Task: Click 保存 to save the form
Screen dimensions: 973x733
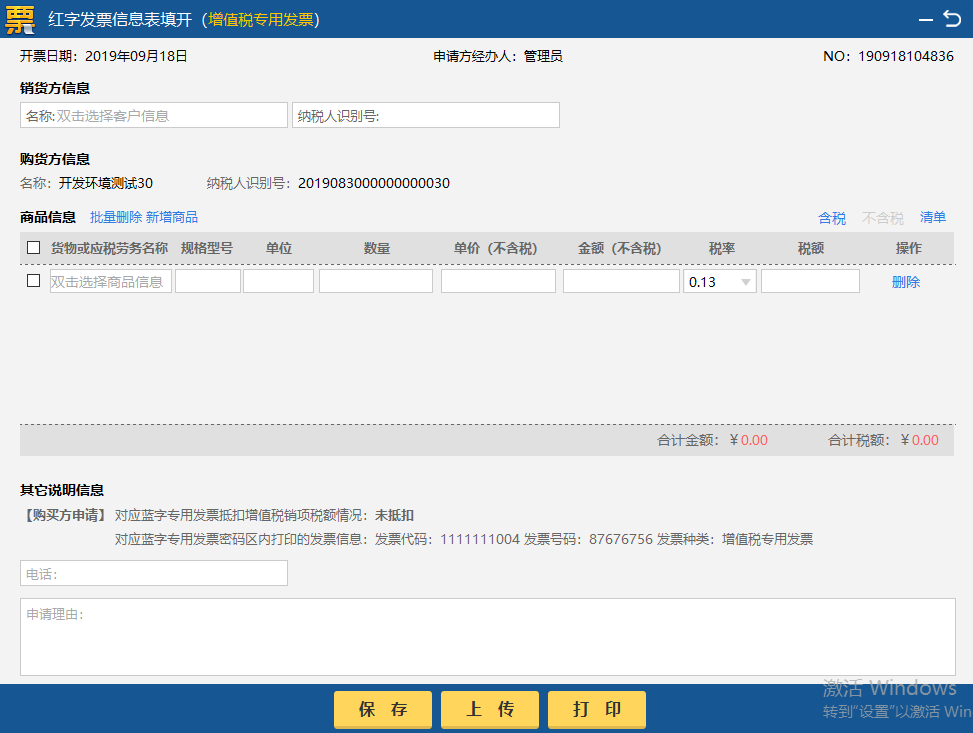Action: (x=382, y=709)
